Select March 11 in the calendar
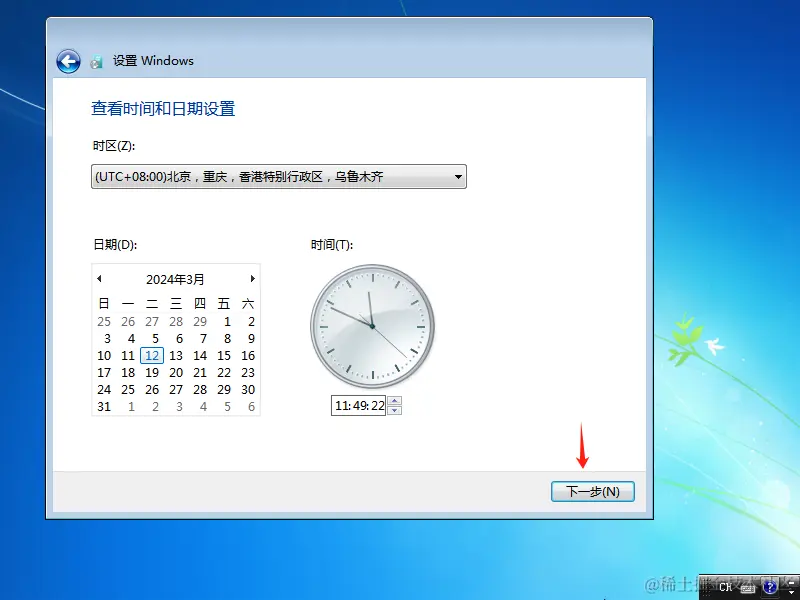Viewport: 800px width, 600px height. tap(128, 356)
